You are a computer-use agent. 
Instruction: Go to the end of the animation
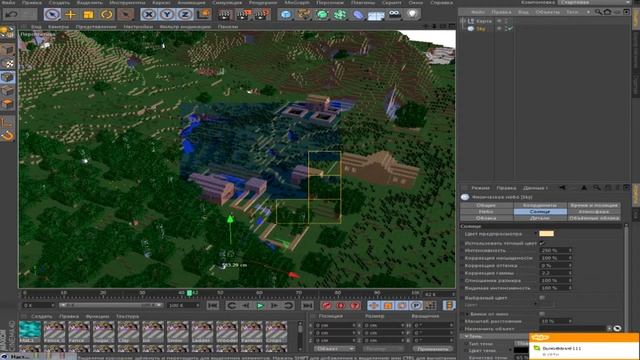[307, 306]
